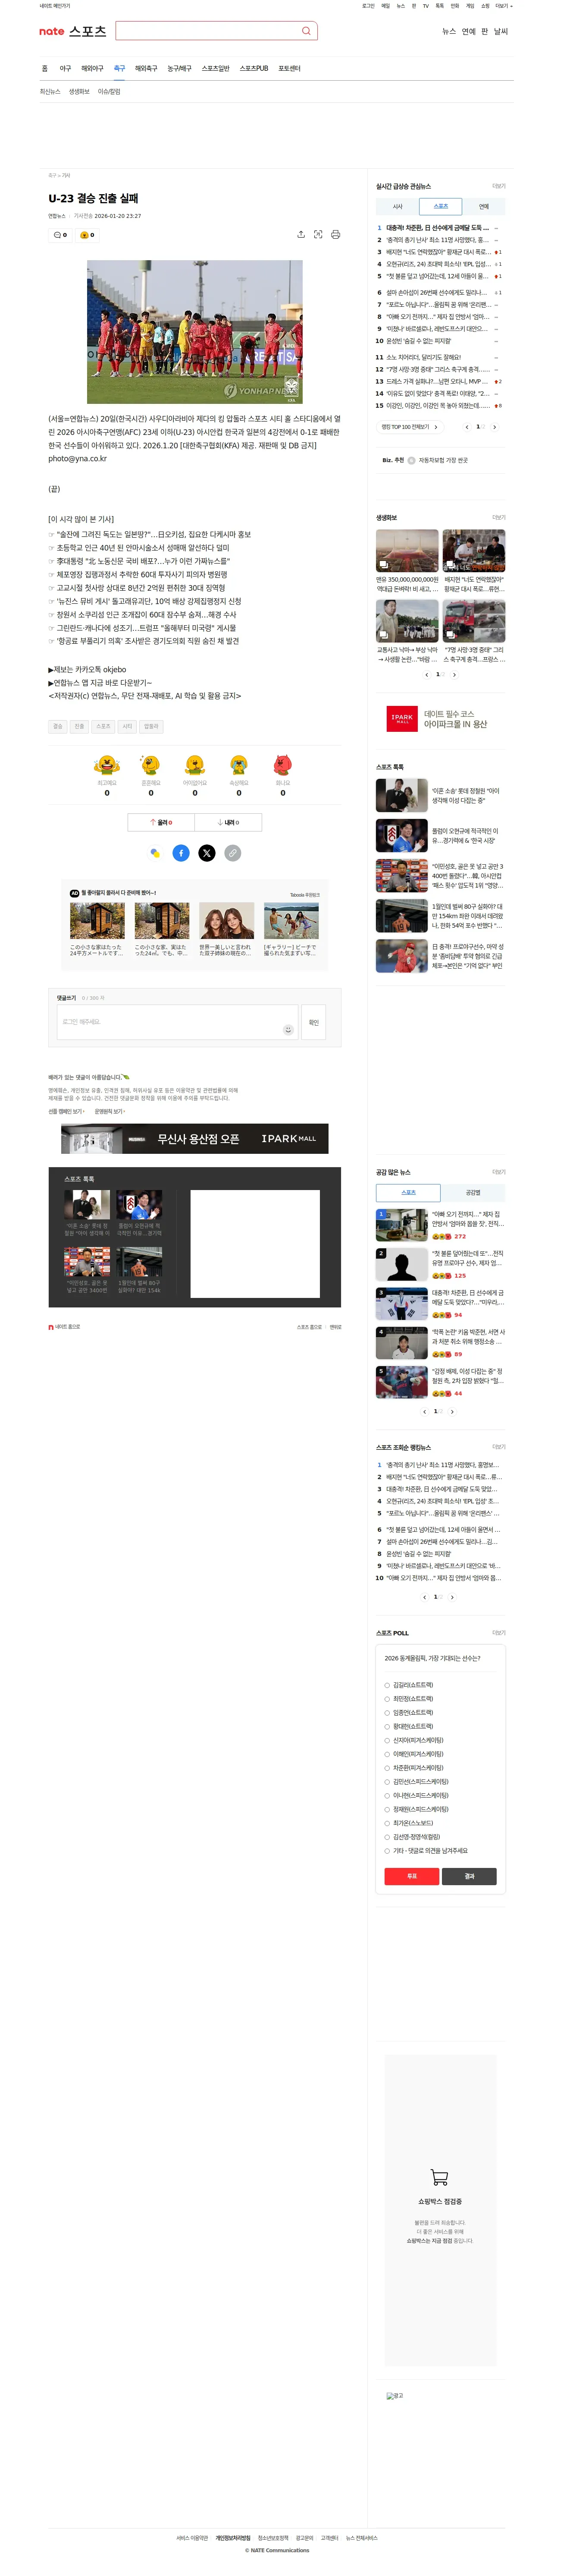The image size is (573, 2576).
Task: Open 더보기 next to 생생화보
Action: (499, 517)
